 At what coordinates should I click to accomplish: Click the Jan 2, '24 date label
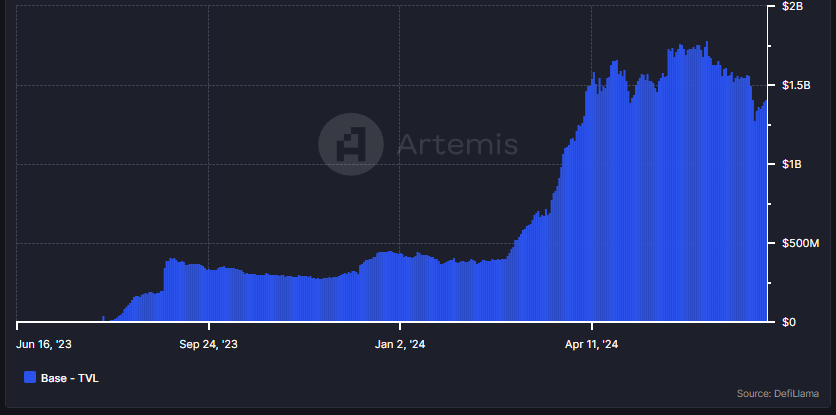tap(400, 344)
